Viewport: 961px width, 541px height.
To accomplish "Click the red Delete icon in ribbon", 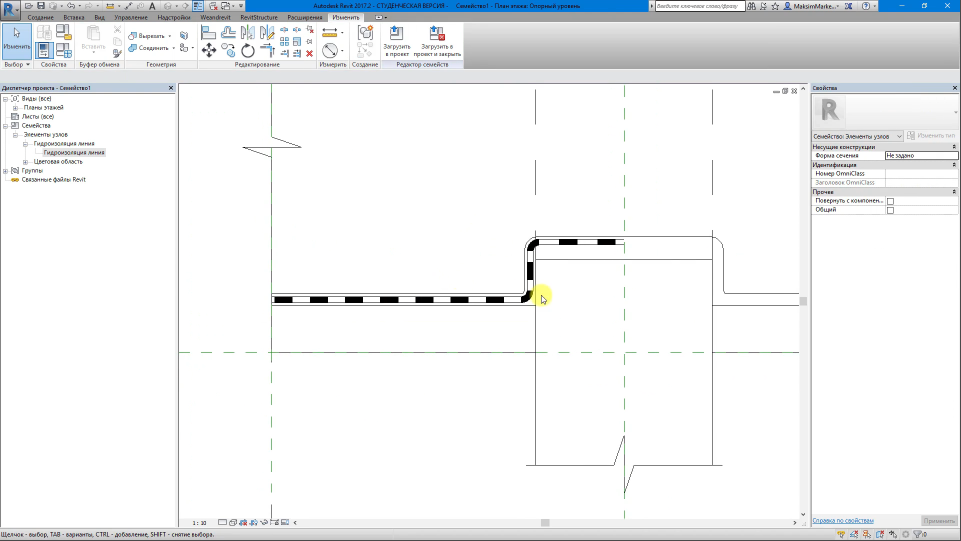I will click(x=310, y=53).
